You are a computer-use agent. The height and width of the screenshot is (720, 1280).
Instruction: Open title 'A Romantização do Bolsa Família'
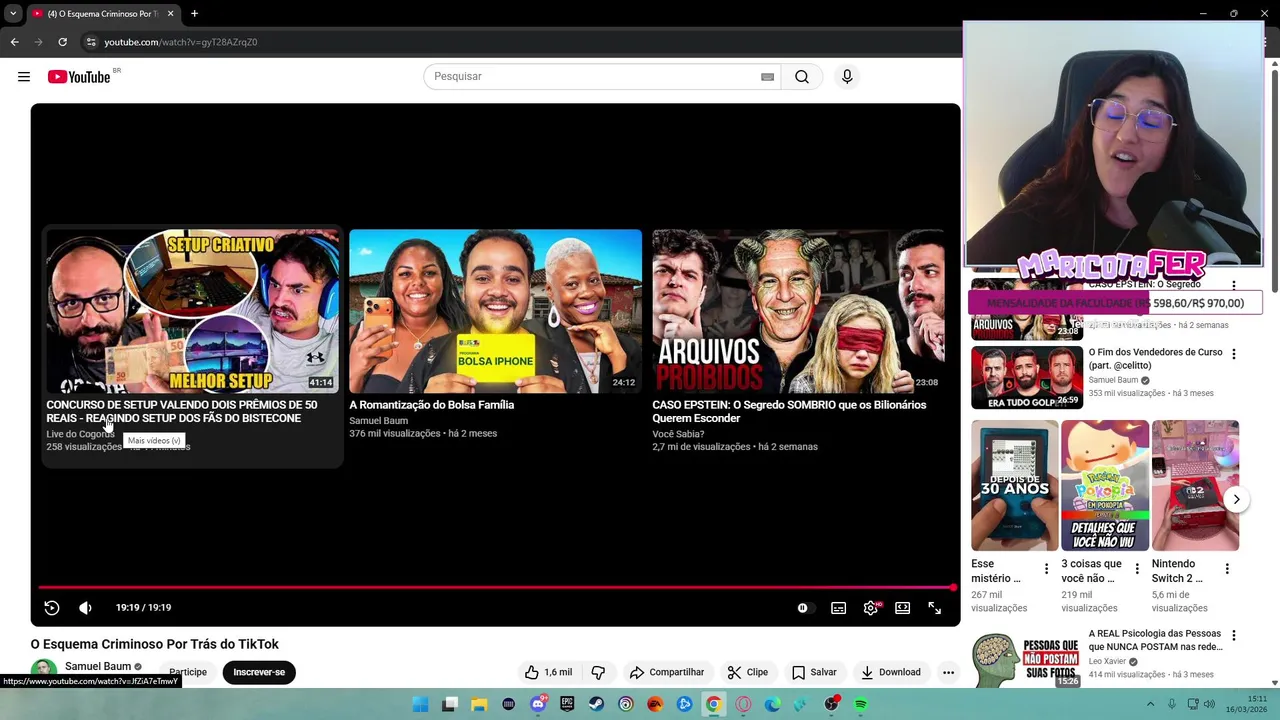[431, 405]
